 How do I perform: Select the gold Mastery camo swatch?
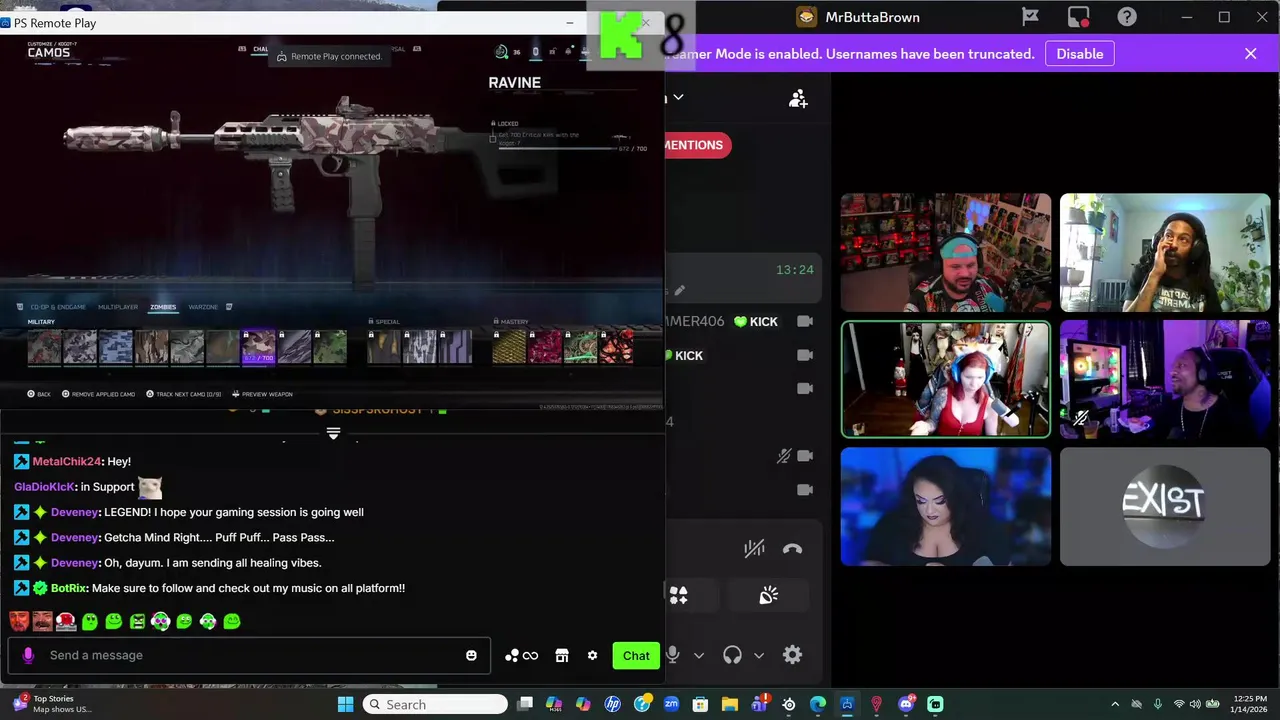[x=509, y=347]
